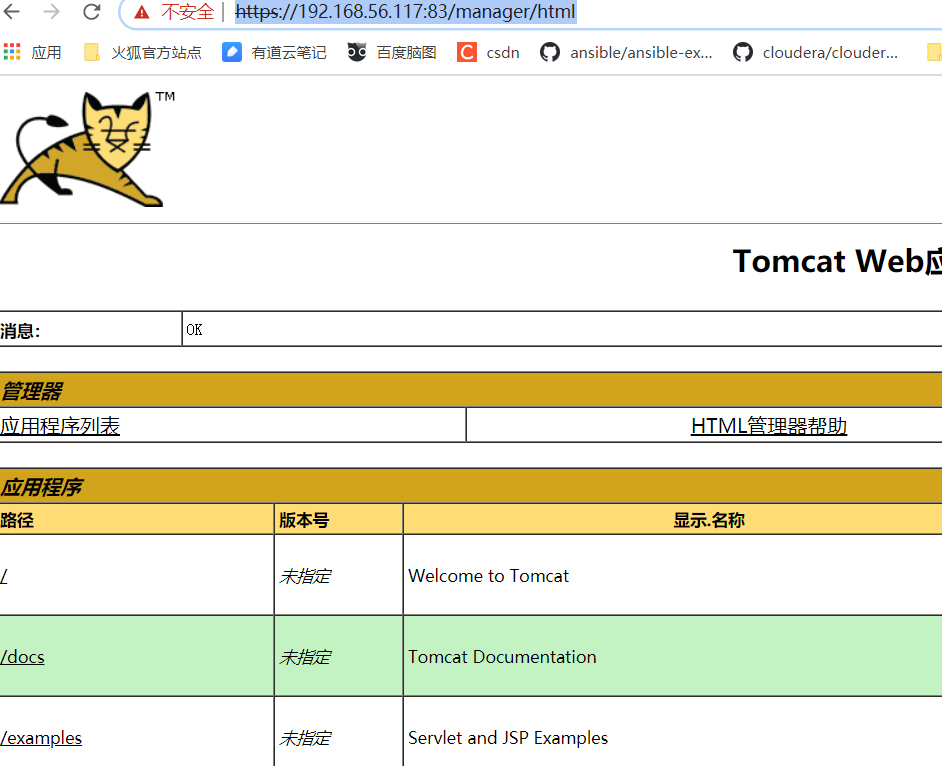Open the root / application path link

point(4,576)
